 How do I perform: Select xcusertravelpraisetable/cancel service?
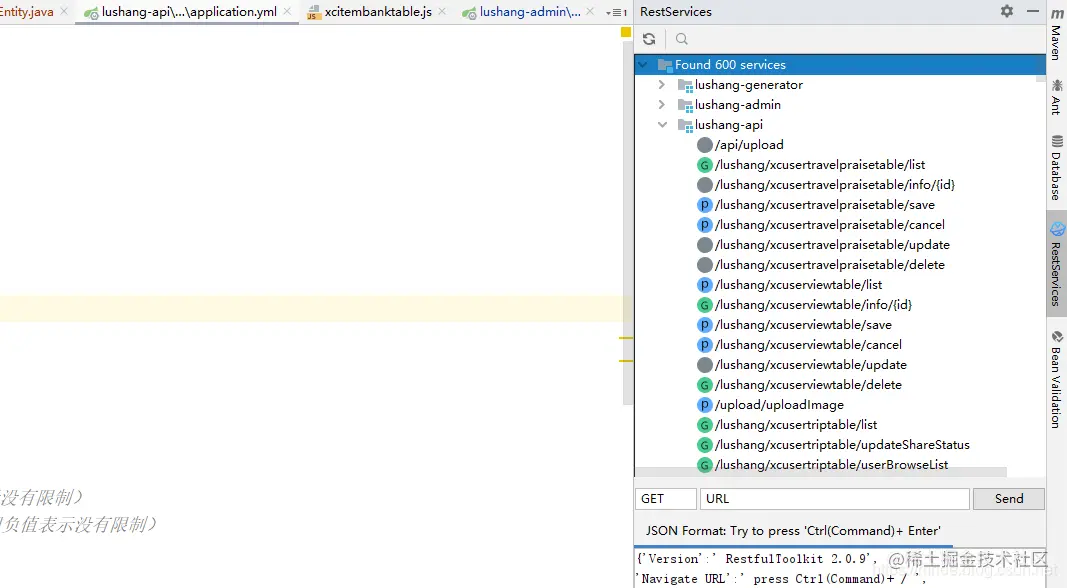pyautogui.click(x=830, y=225)
